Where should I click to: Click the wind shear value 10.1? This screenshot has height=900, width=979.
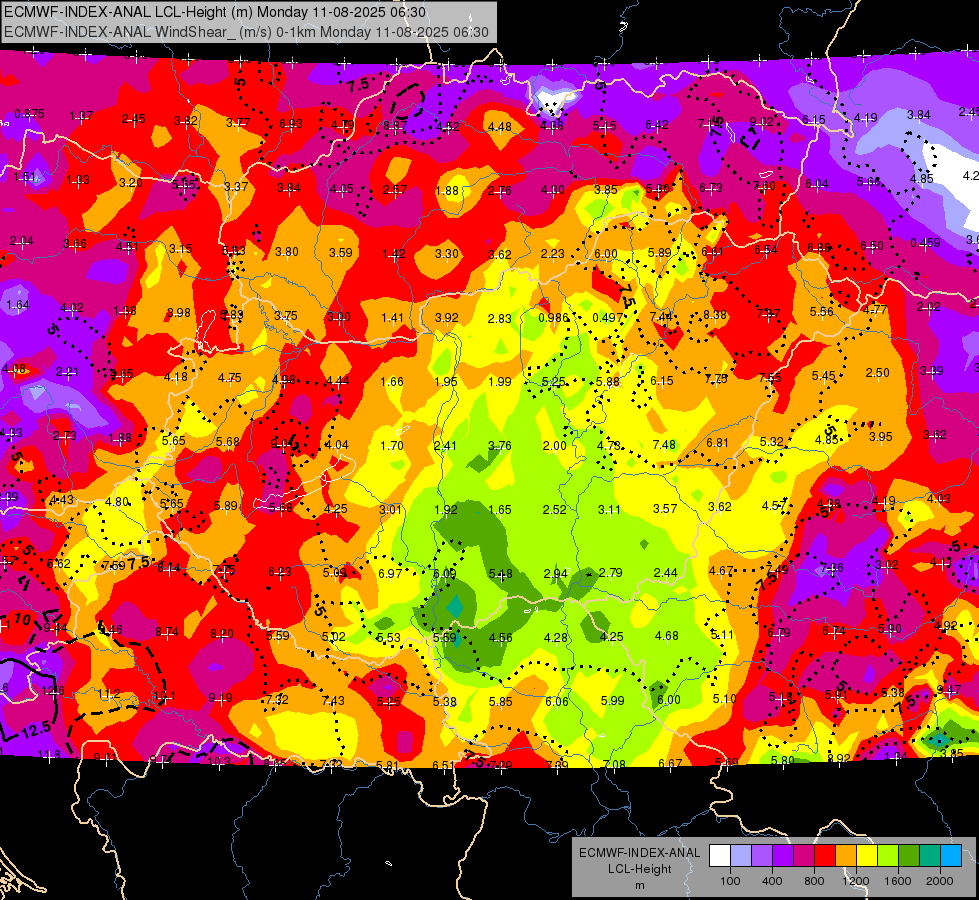click(x=164, y=696)
